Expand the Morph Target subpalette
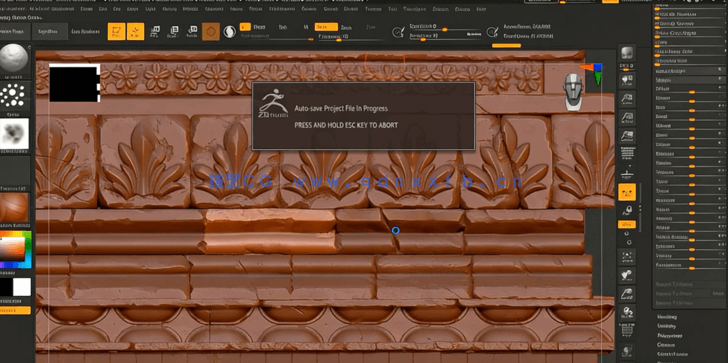 click(672, 354)
